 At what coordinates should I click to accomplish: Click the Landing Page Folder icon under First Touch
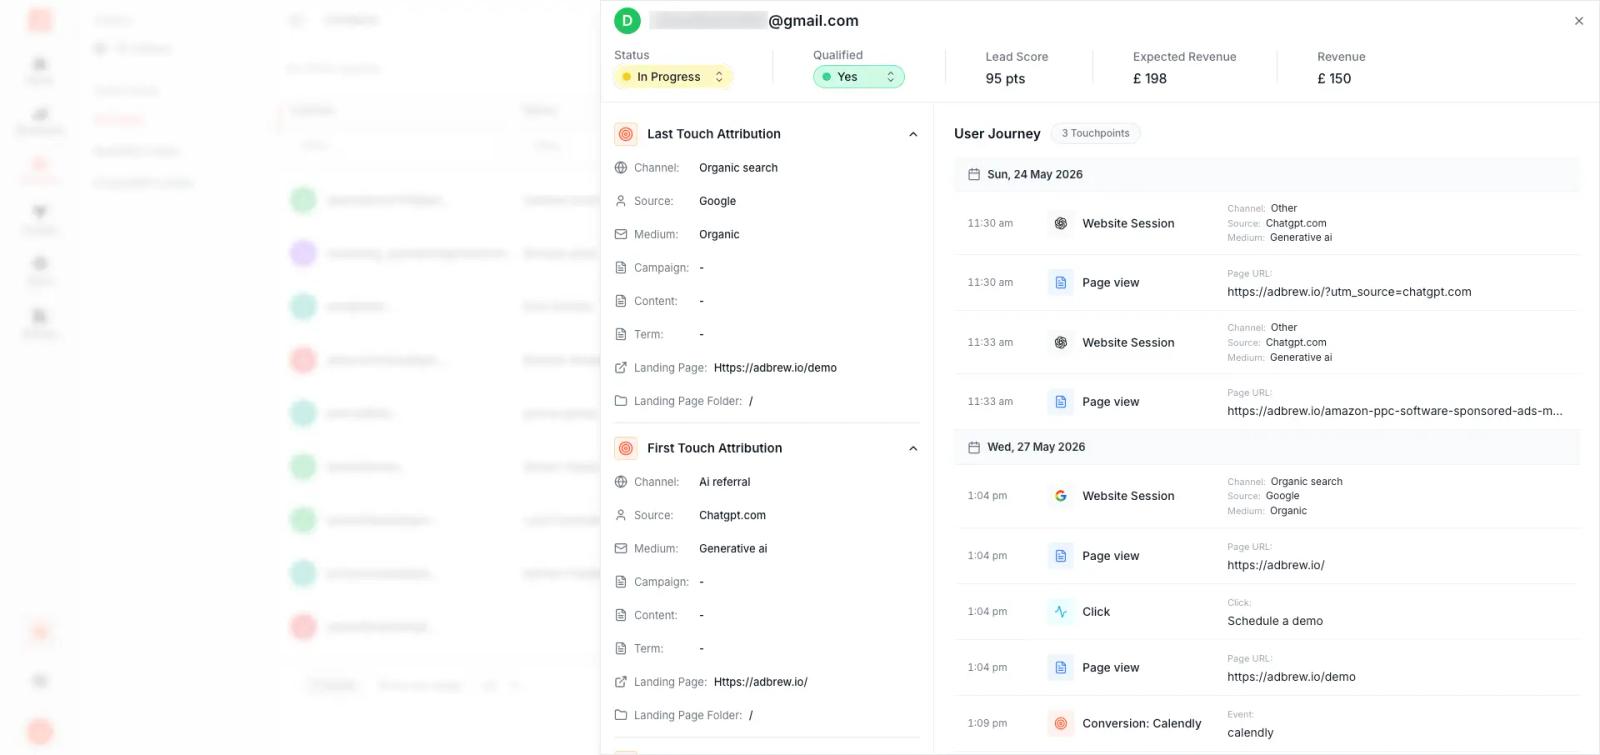click(x=621, y=715)
